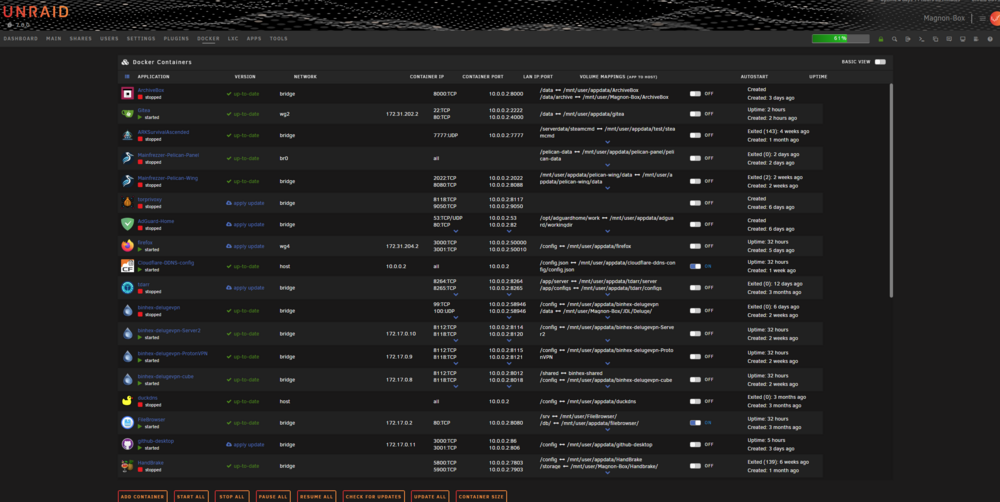Toggle autostart for duckdns
The image size is (1000, 502).
click(x=695, y=402)
